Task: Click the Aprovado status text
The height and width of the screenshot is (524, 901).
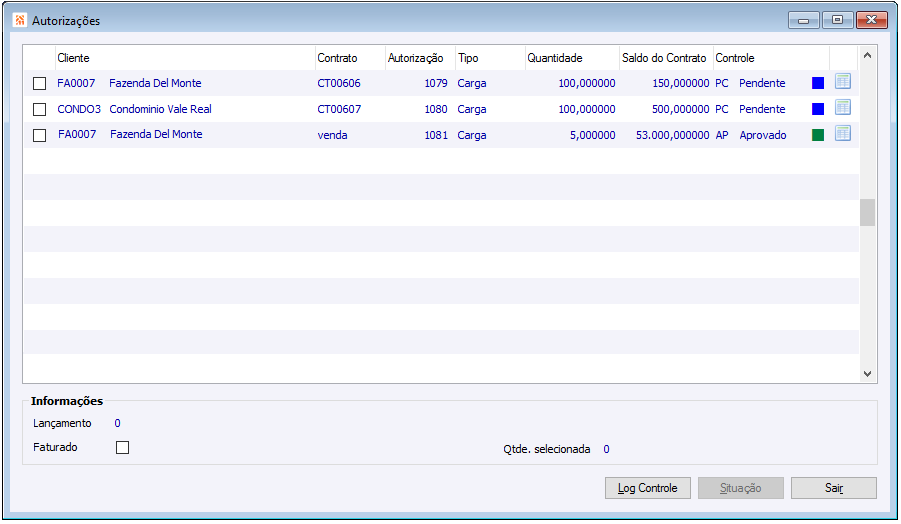Action: tap(763, 135)
